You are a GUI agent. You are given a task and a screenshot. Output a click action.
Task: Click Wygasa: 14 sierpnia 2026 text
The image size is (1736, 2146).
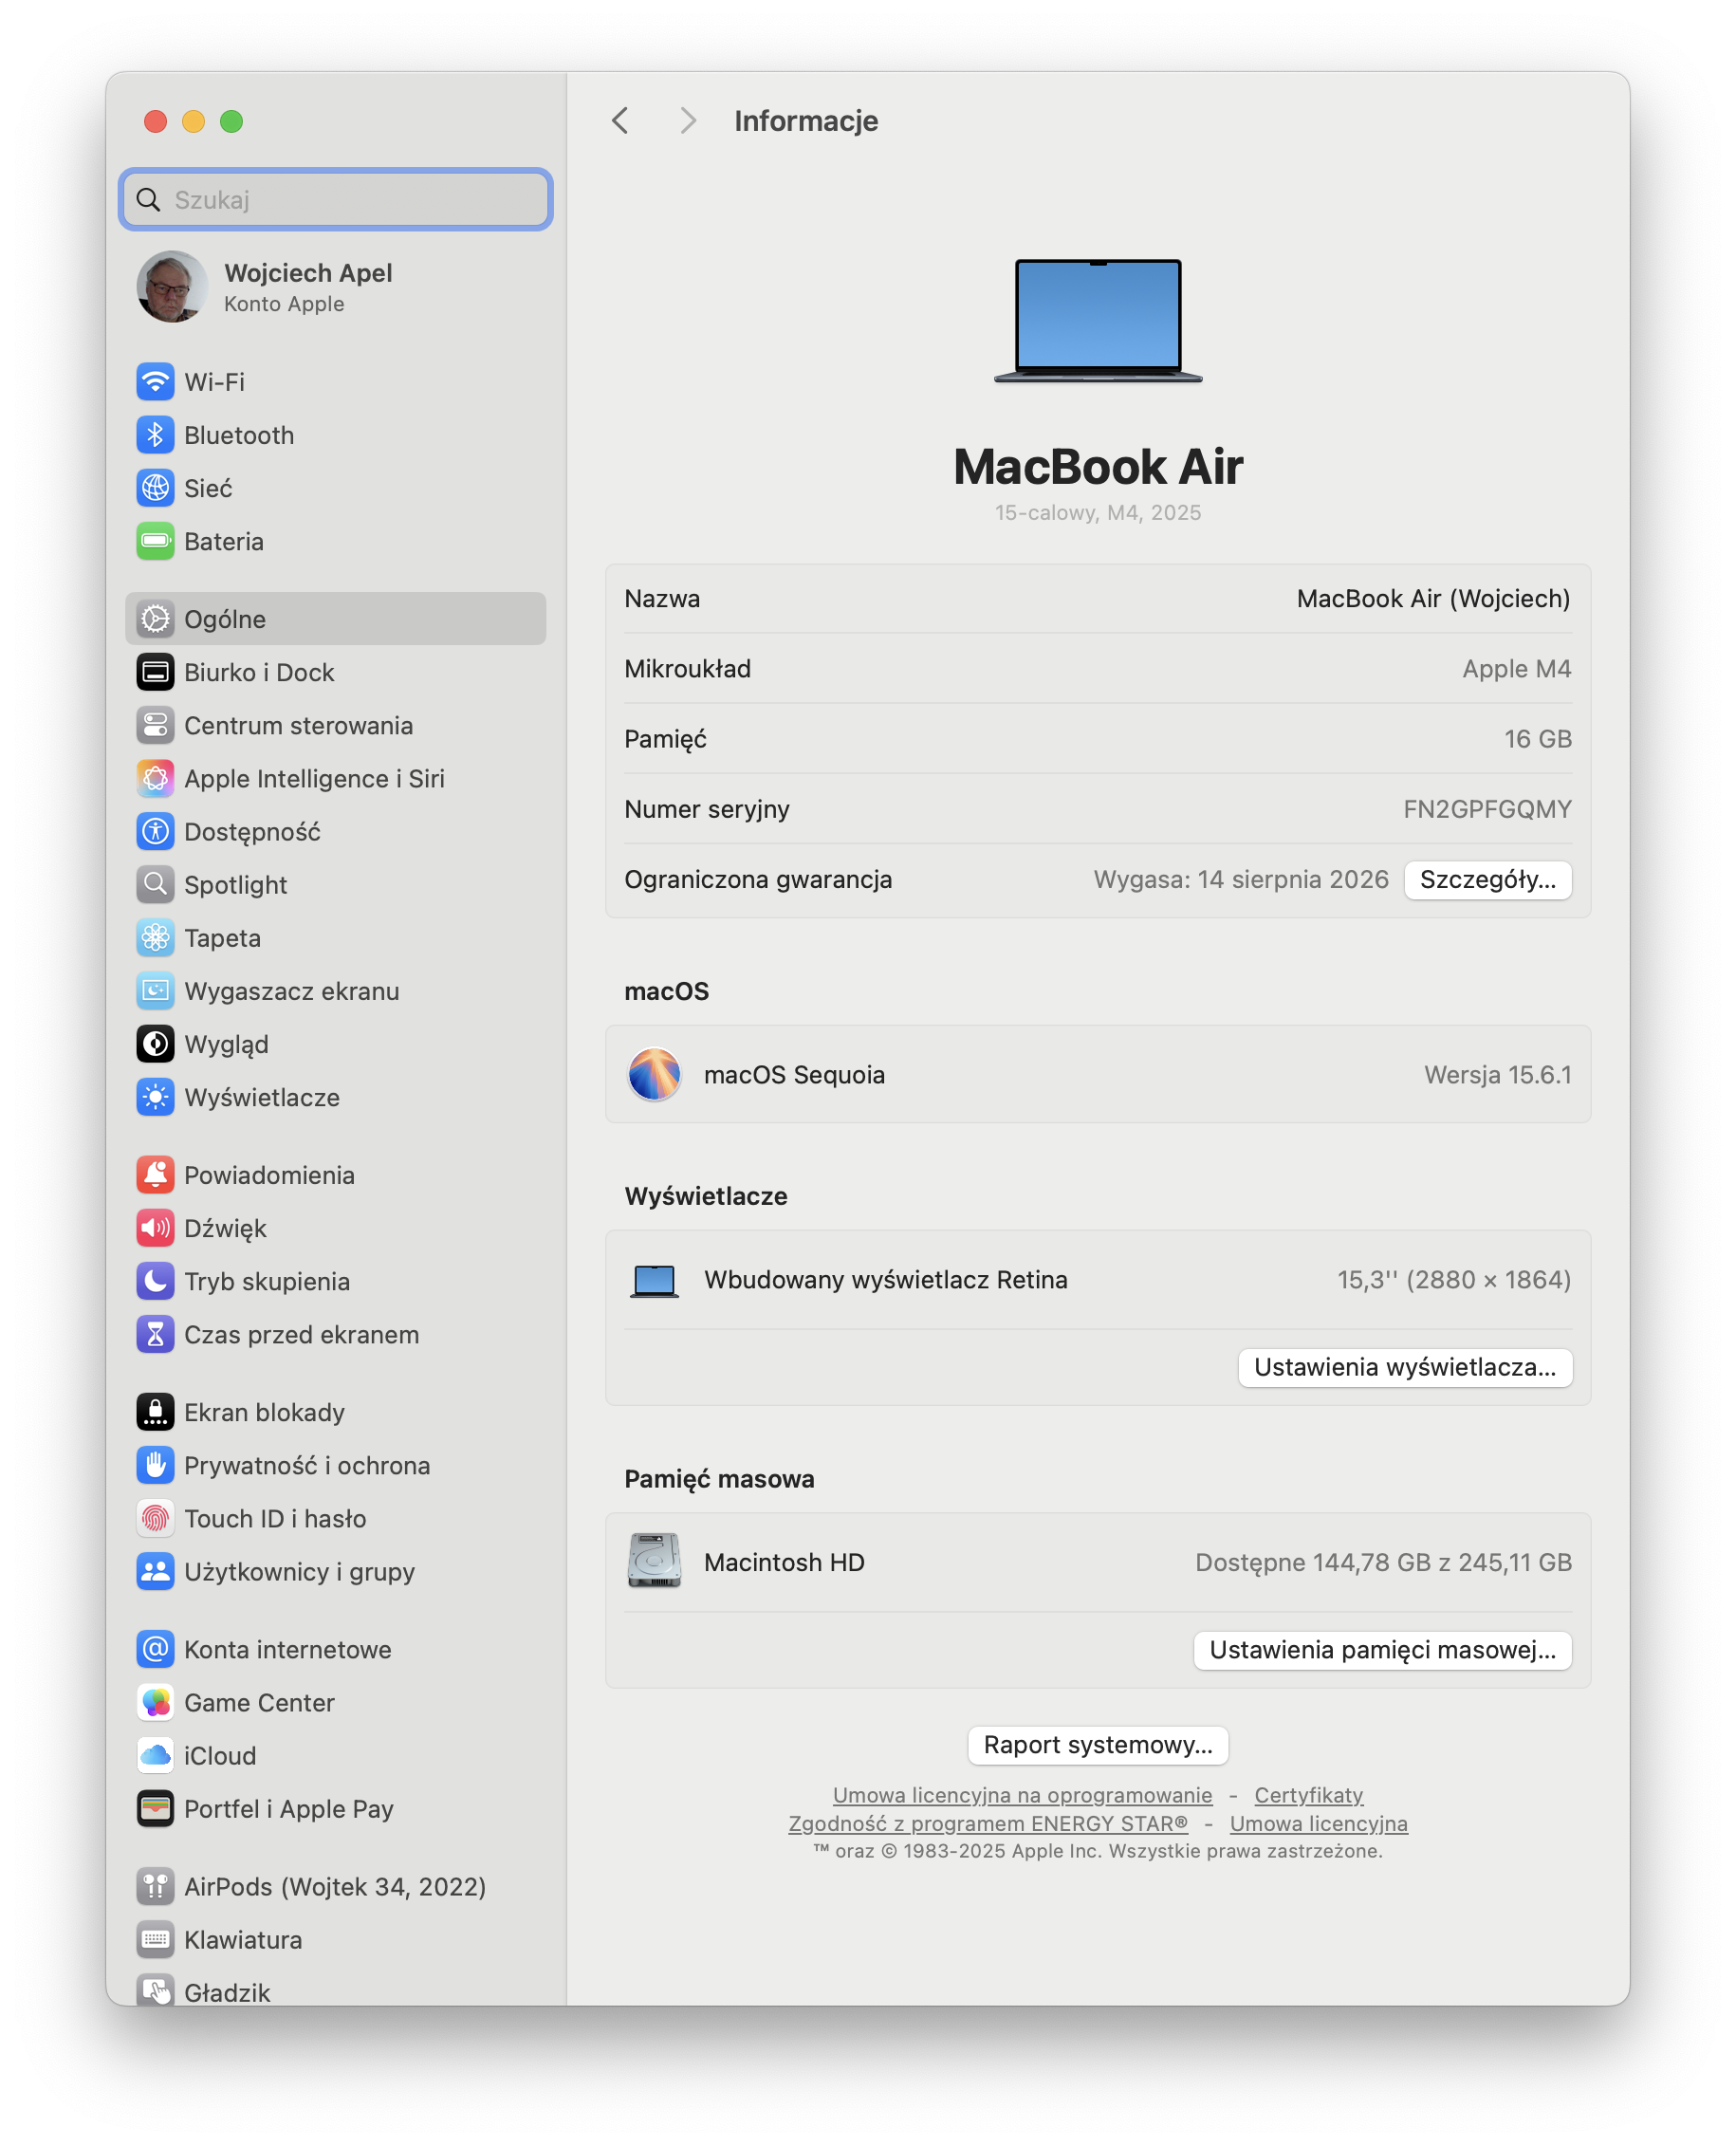coord(1240,880)
